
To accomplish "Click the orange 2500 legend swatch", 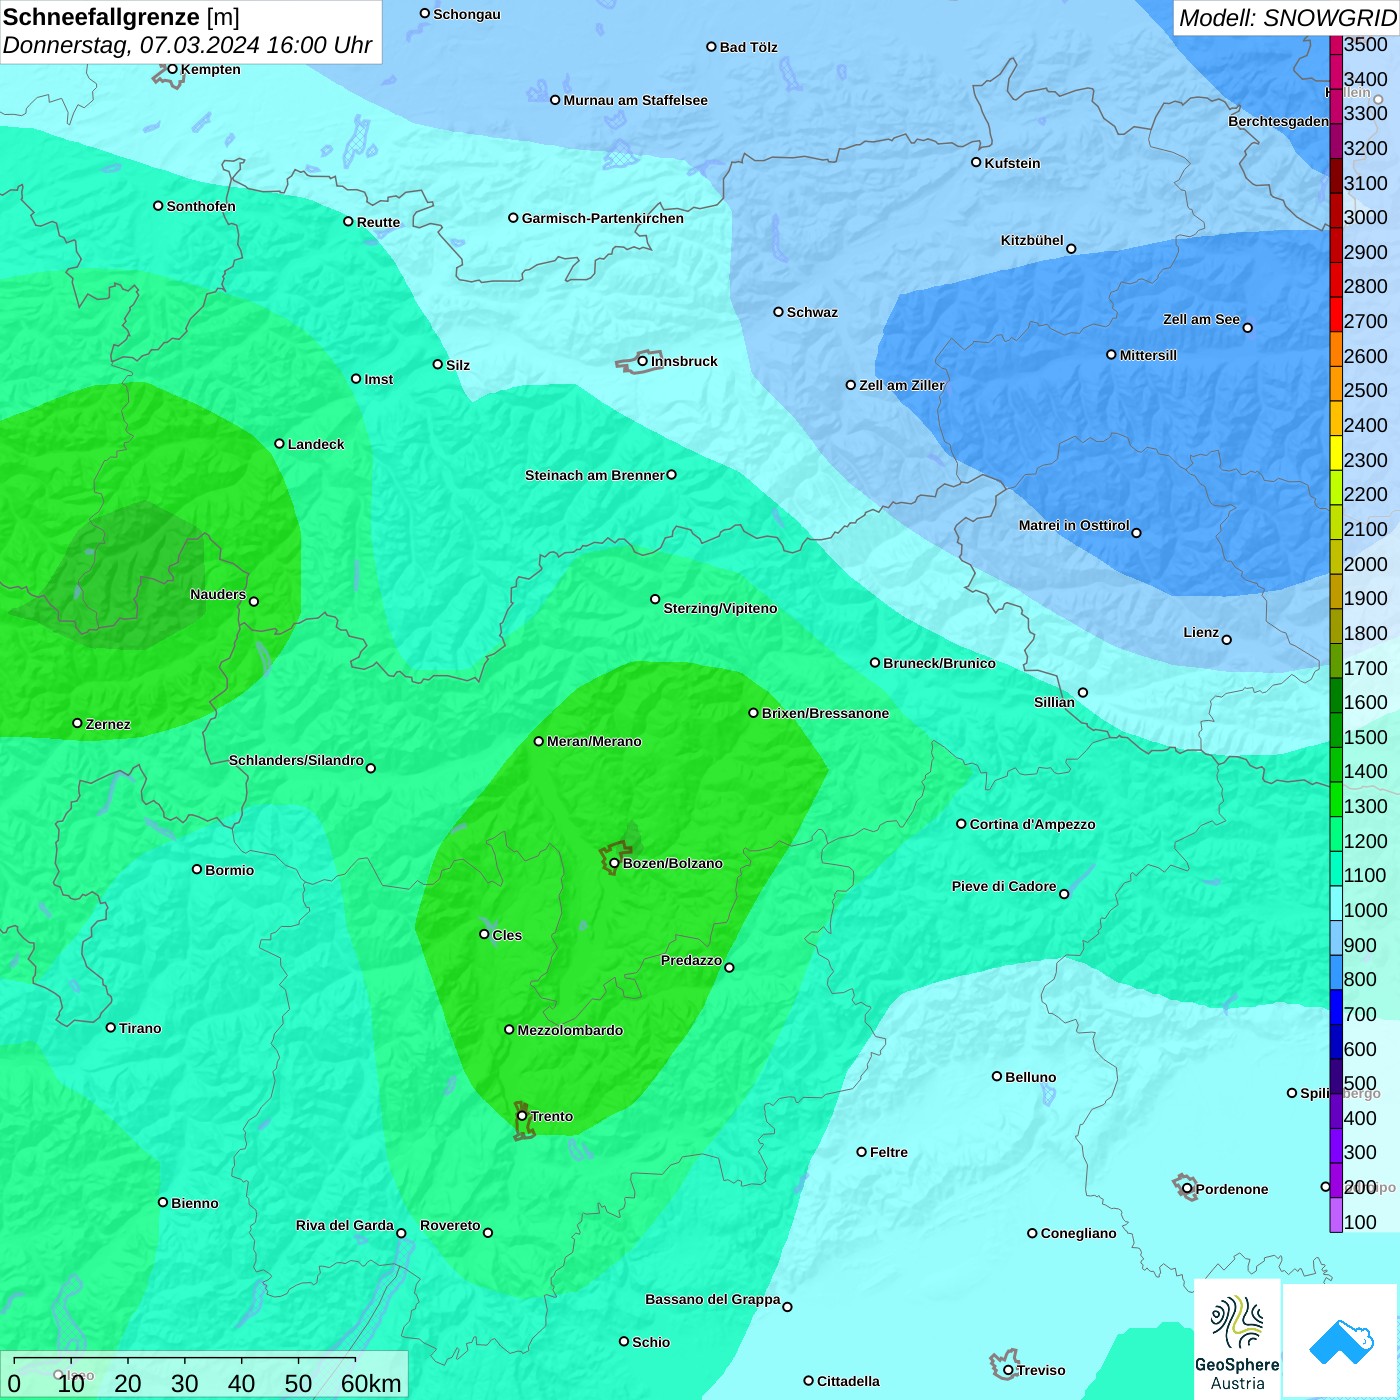I will click(x=1336, y=384).
